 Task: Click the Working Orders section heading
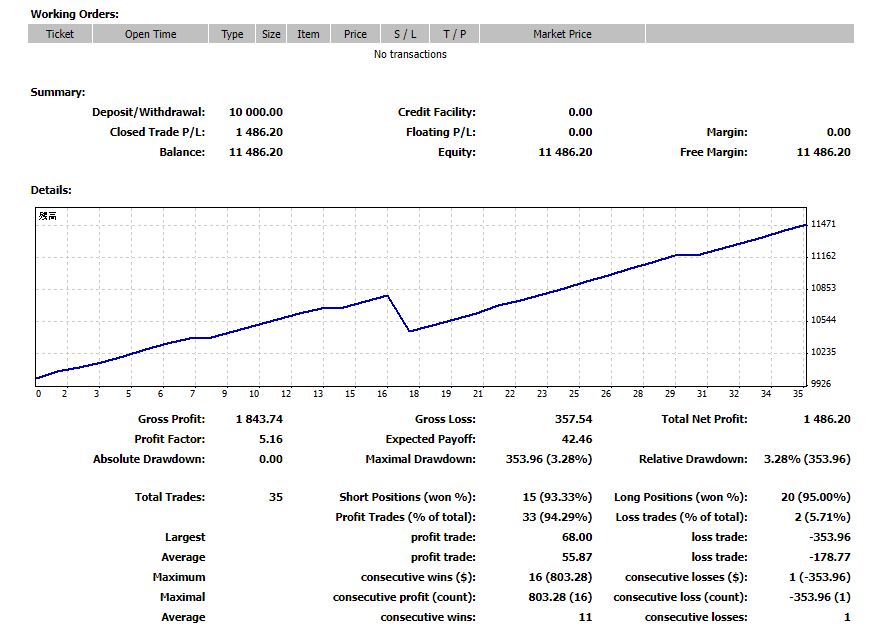(74, 14)
